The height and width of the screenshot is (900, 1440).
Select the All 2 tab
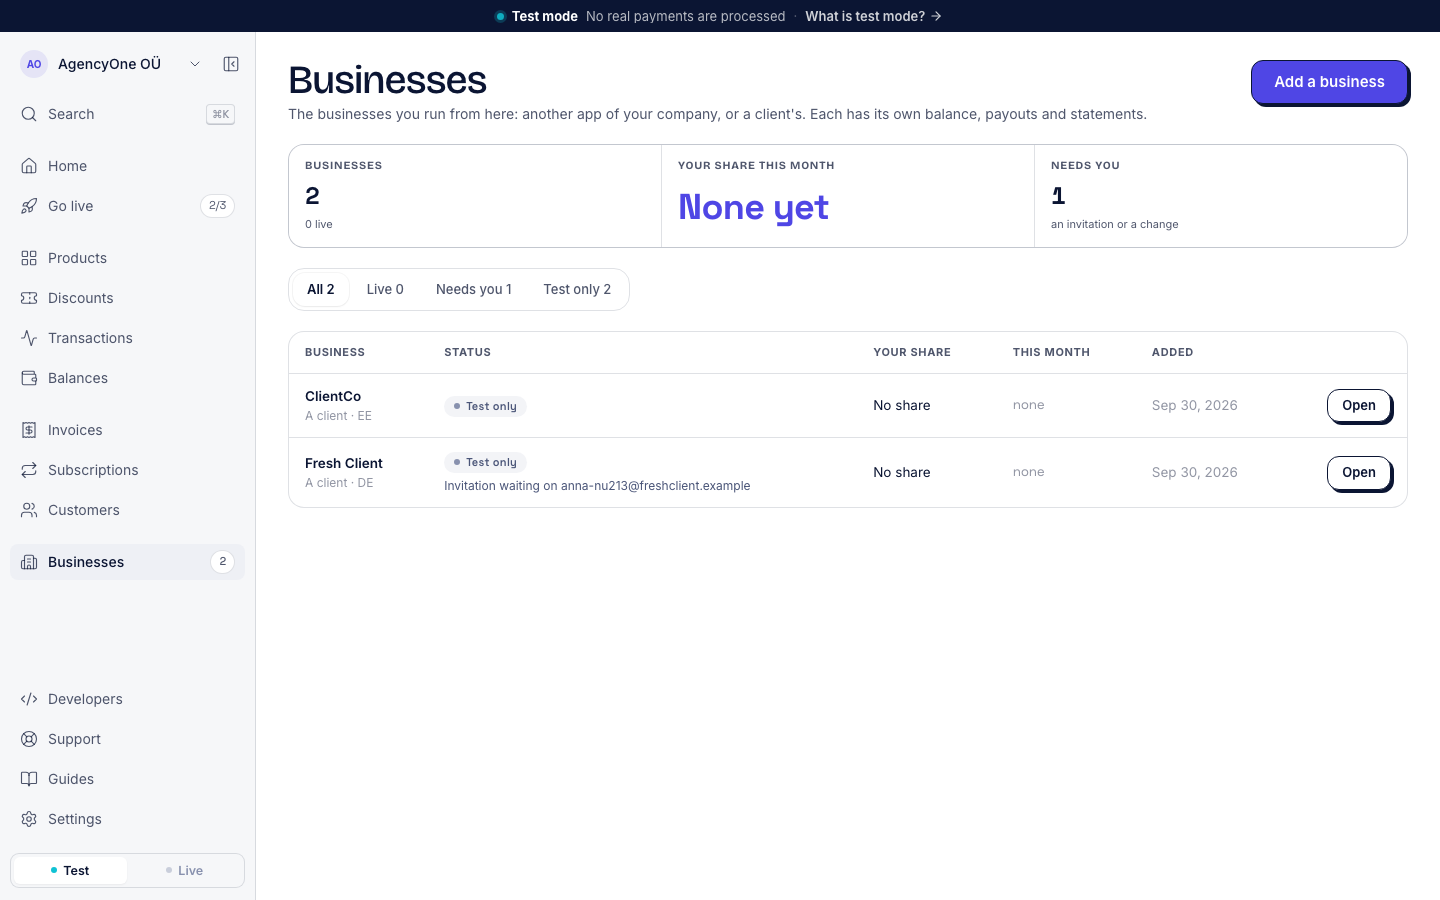(320, 289)
